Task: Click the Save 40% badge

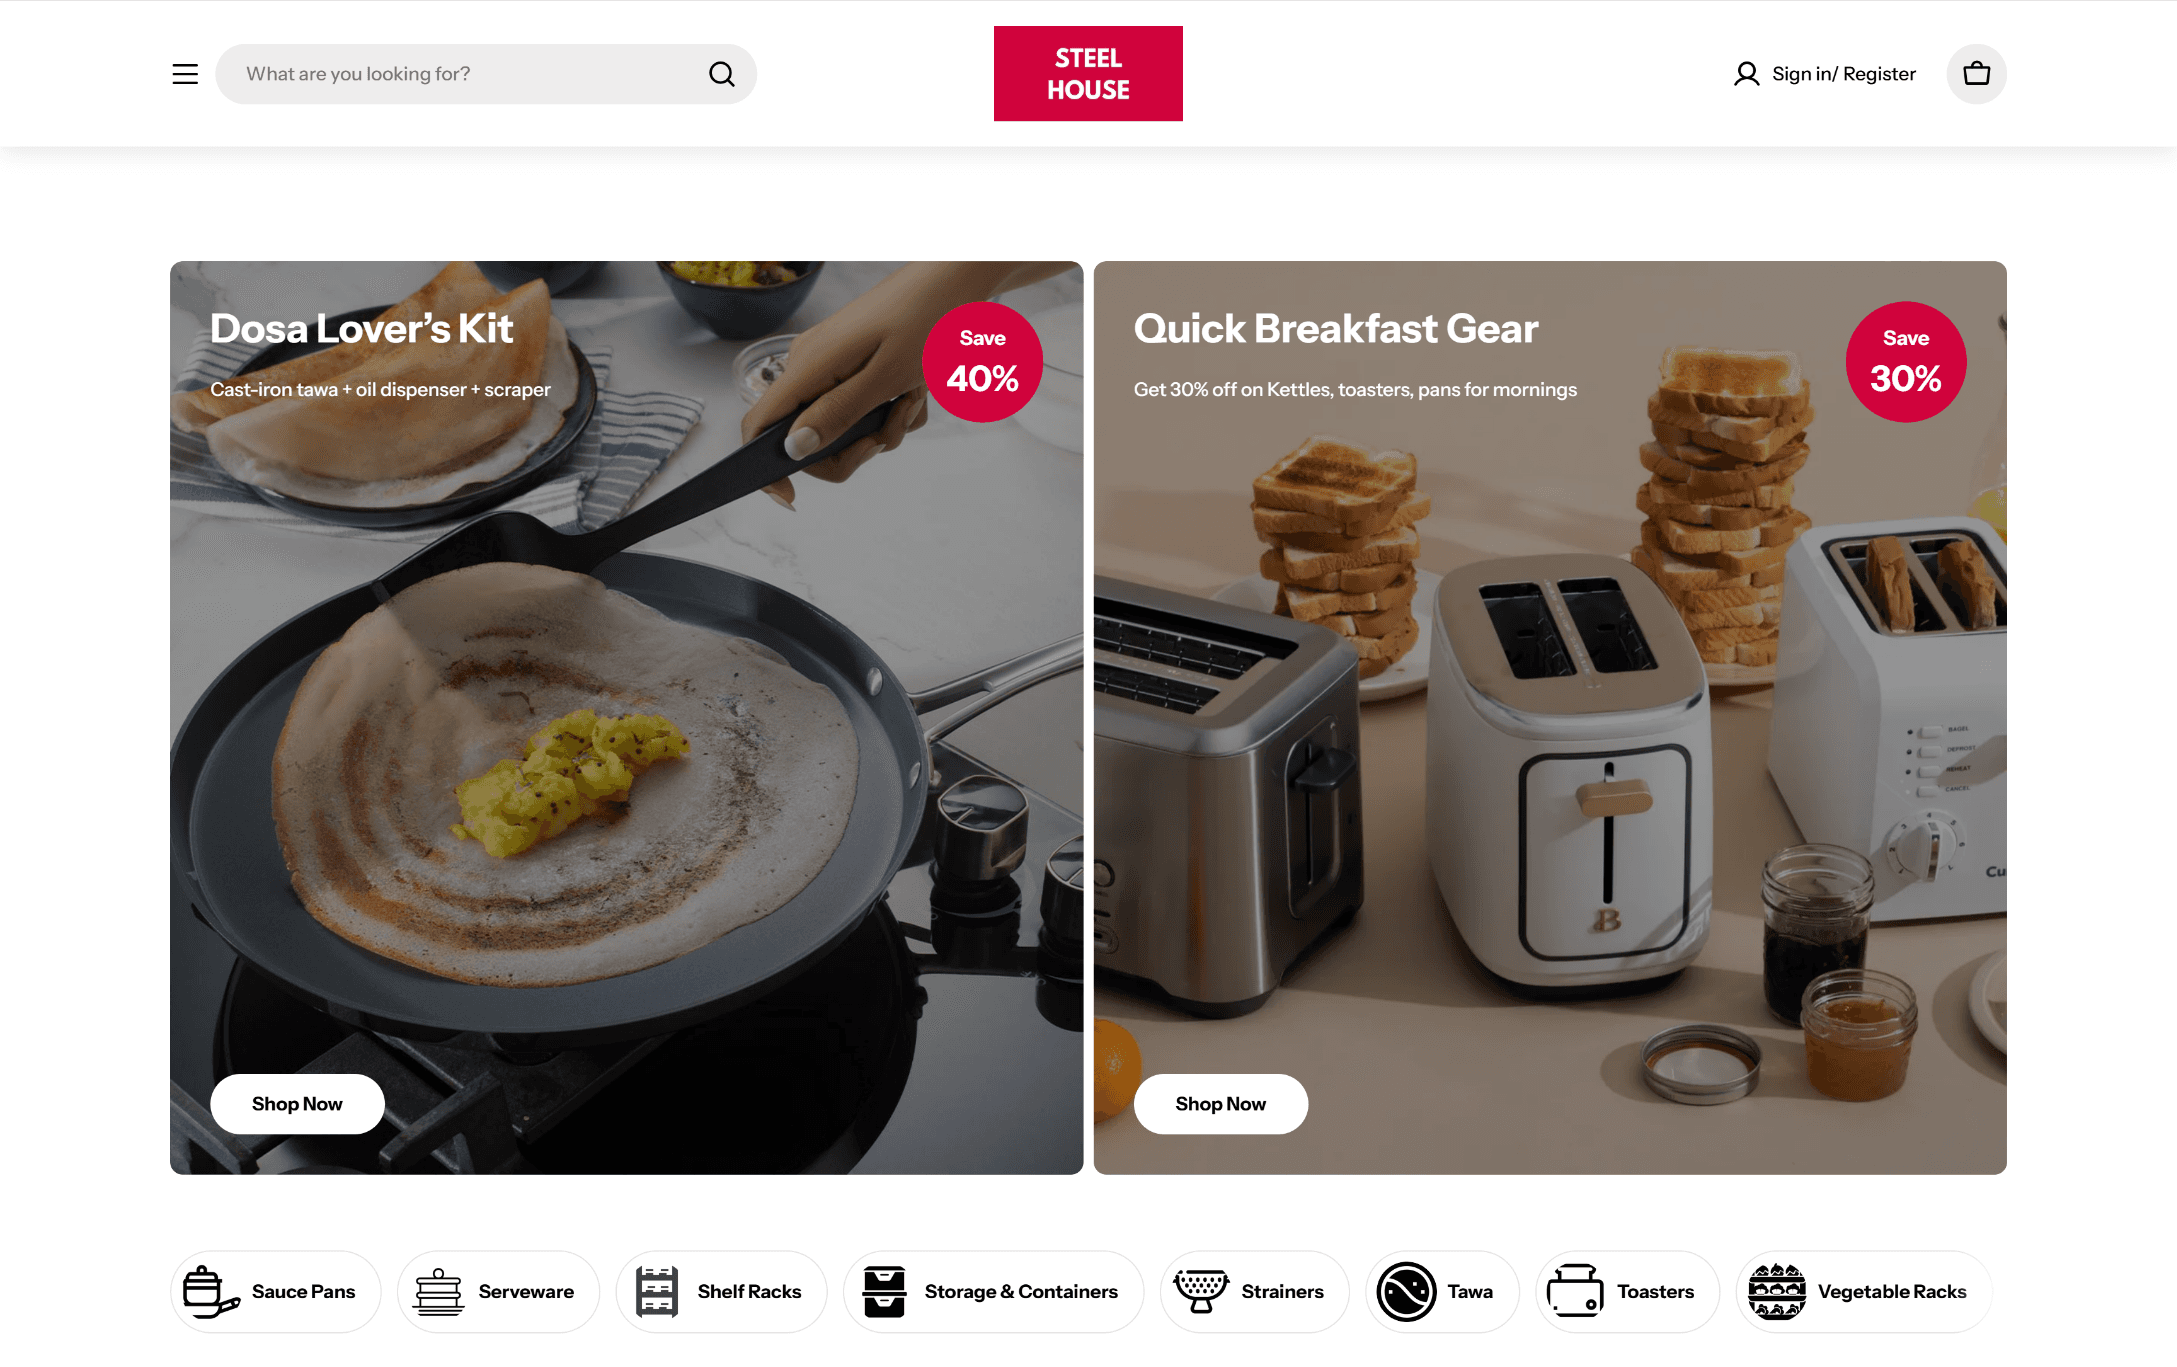Action: click(x=983, y=362)
